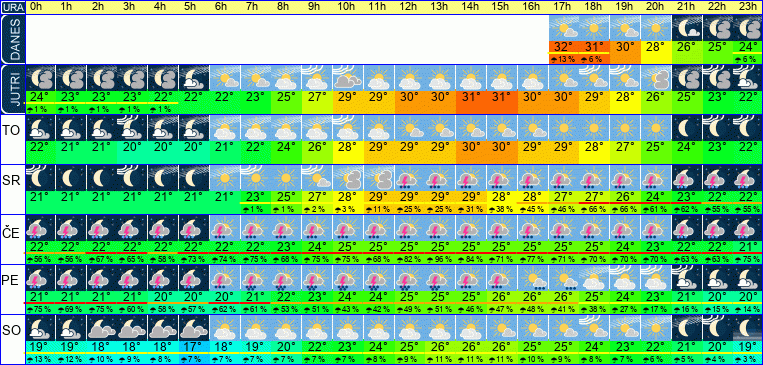
Task: Click the SR 7h clear sun icon
Action: click(256, 178)
